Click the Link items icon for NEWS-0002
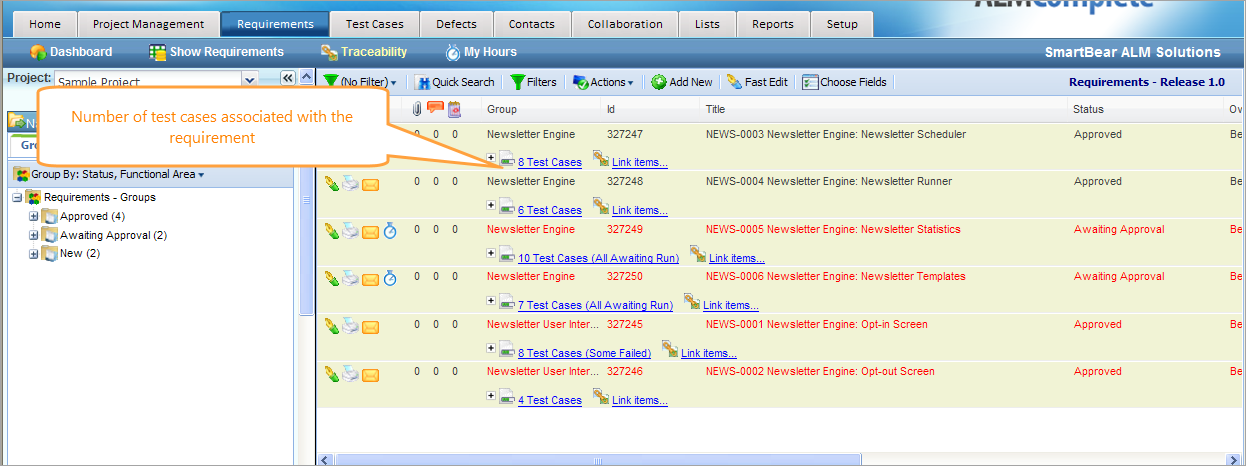This screenshot has height=466, width=1246. pyautogui.click(x=601, y=398)
